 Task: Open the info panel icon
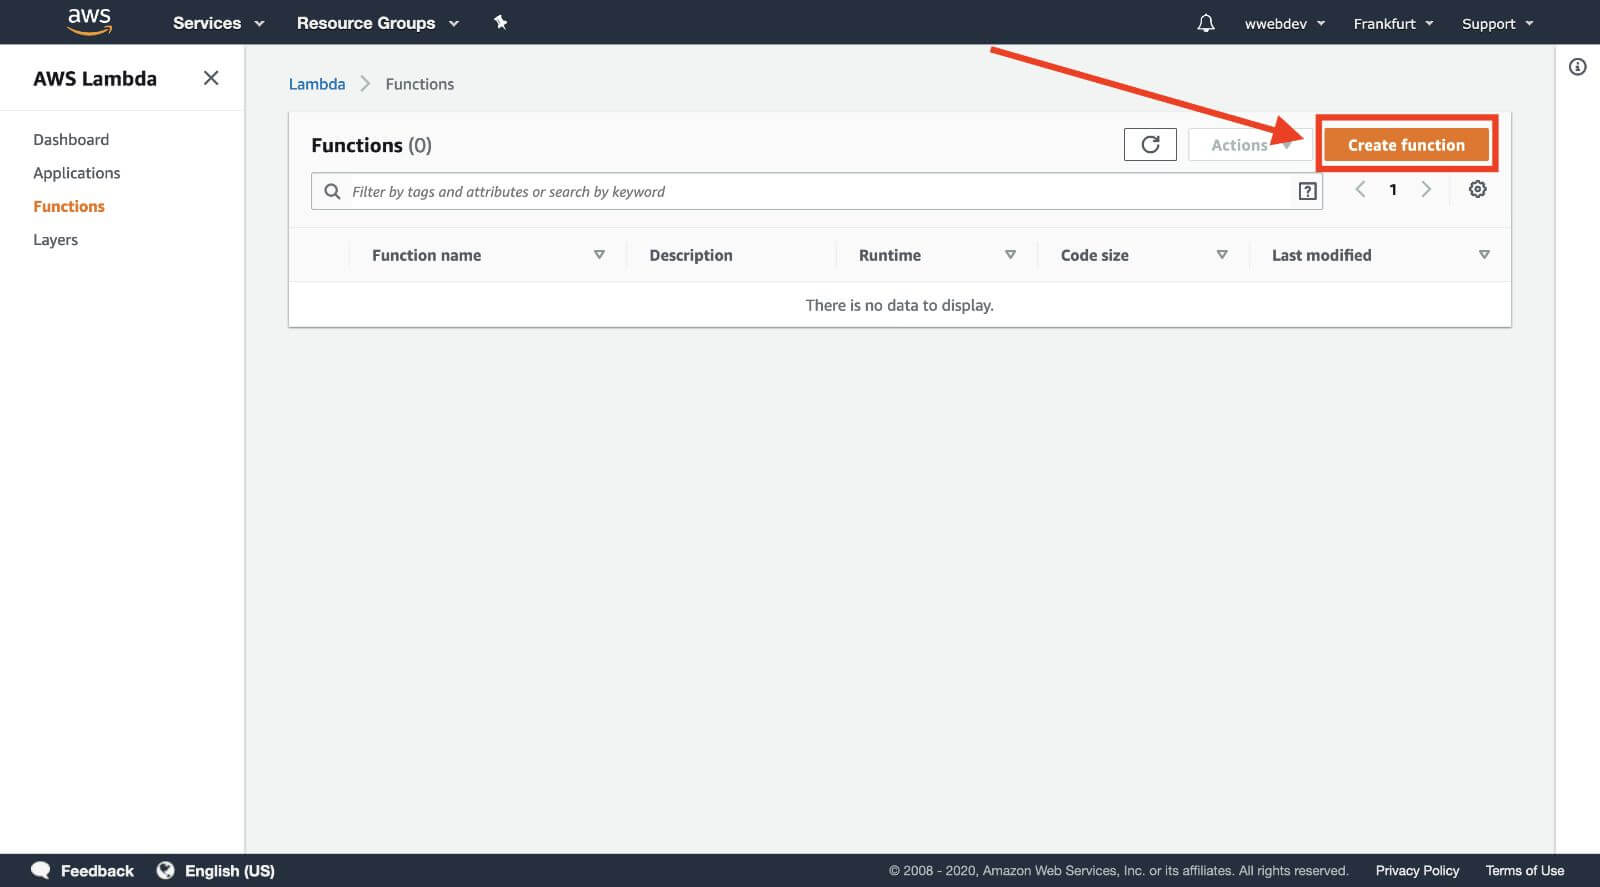coord(1578,67)
